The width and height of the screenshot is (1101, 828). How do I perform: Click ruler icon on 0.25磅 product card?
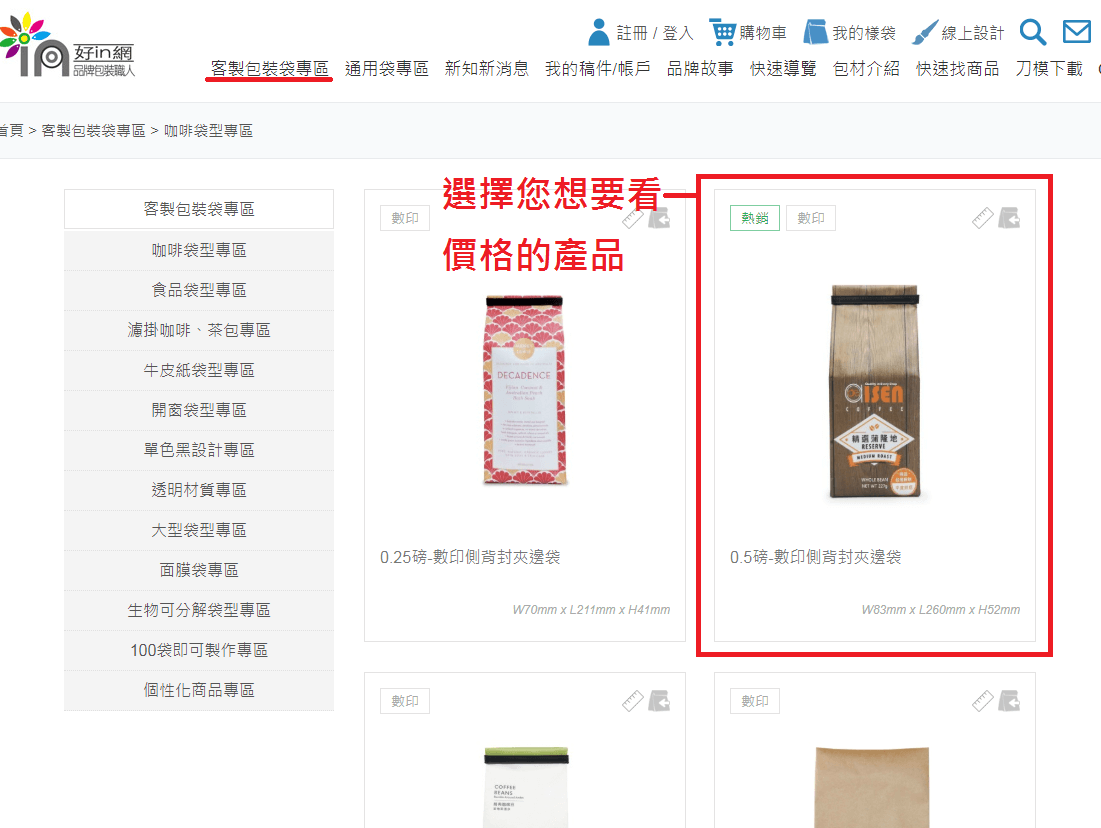[x=632, y=220]
